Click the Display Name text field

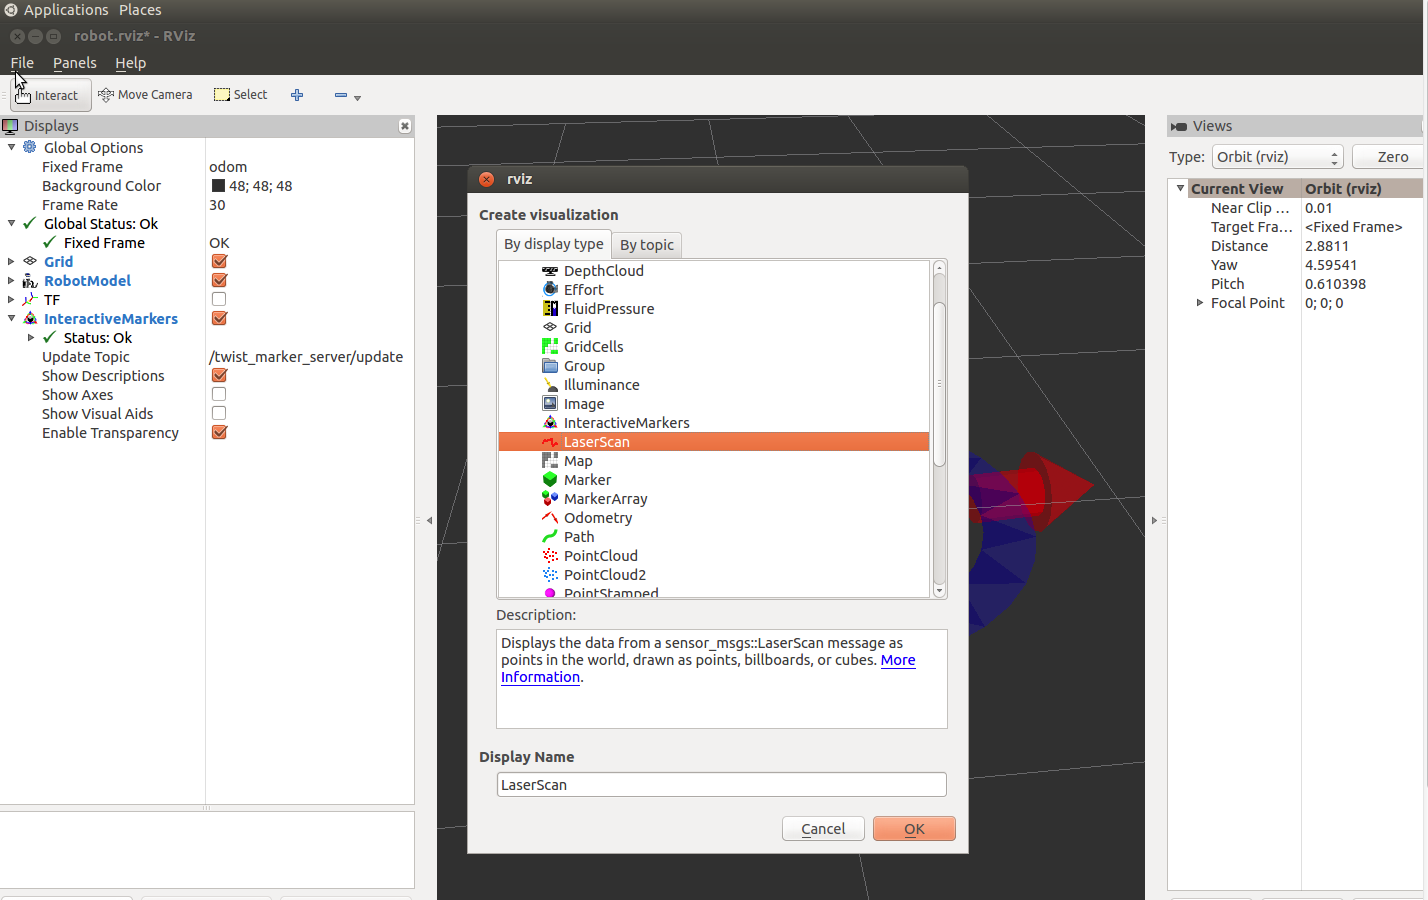pos(721,785)
